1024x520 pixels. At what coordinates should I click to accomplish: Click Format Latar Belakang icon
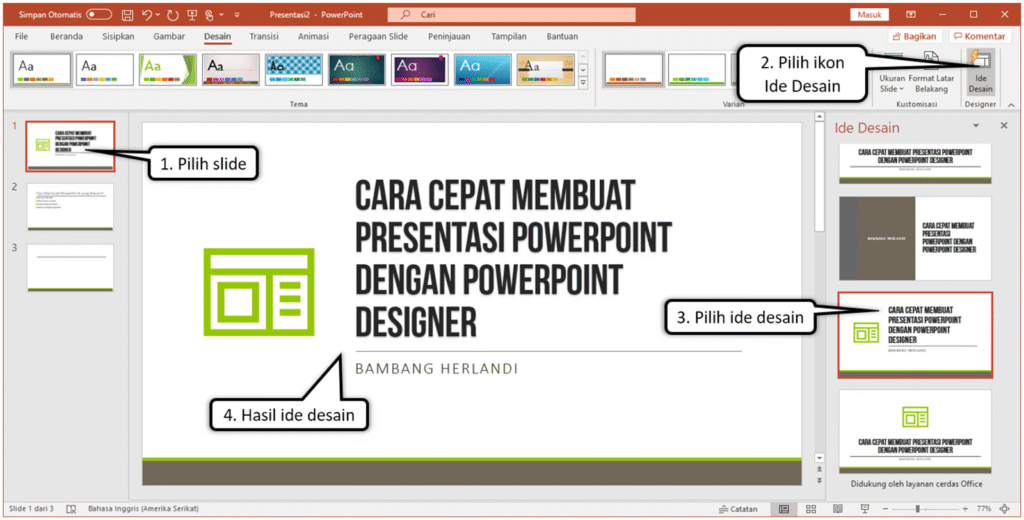[931, 71]
